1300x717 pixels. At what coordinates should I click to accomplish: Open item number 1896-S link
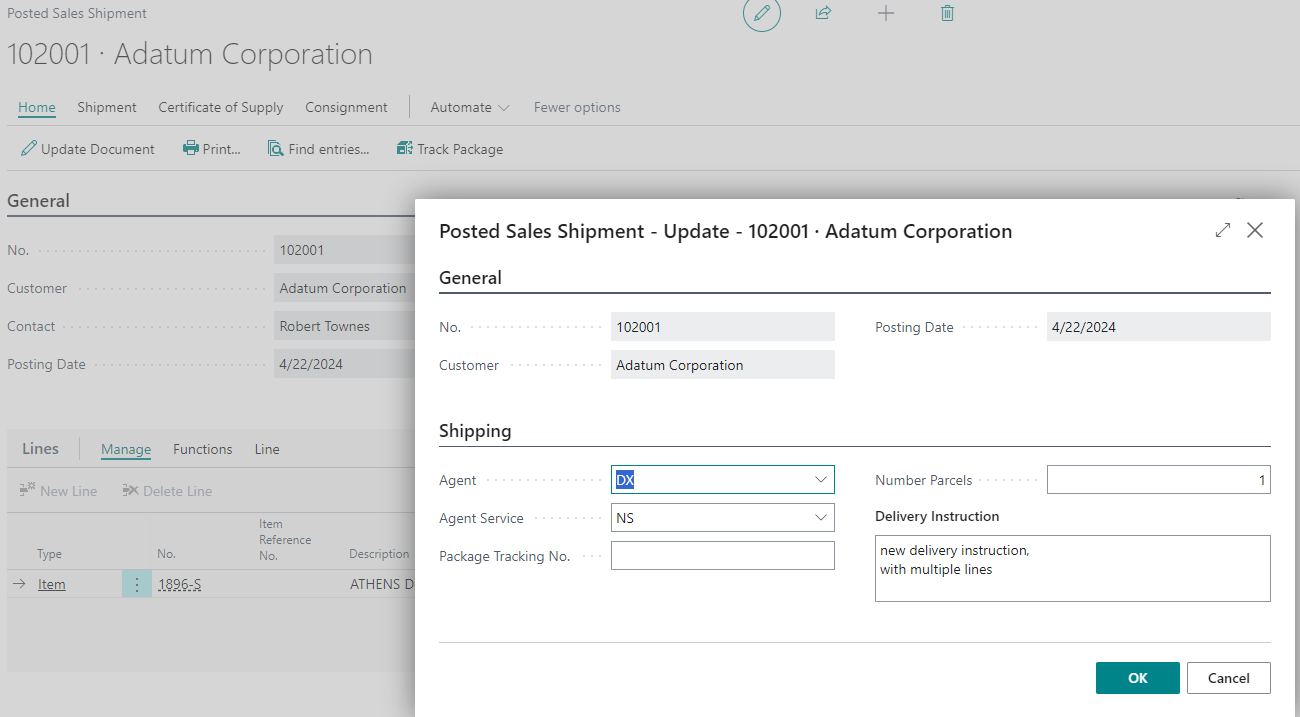coord(179,584)
